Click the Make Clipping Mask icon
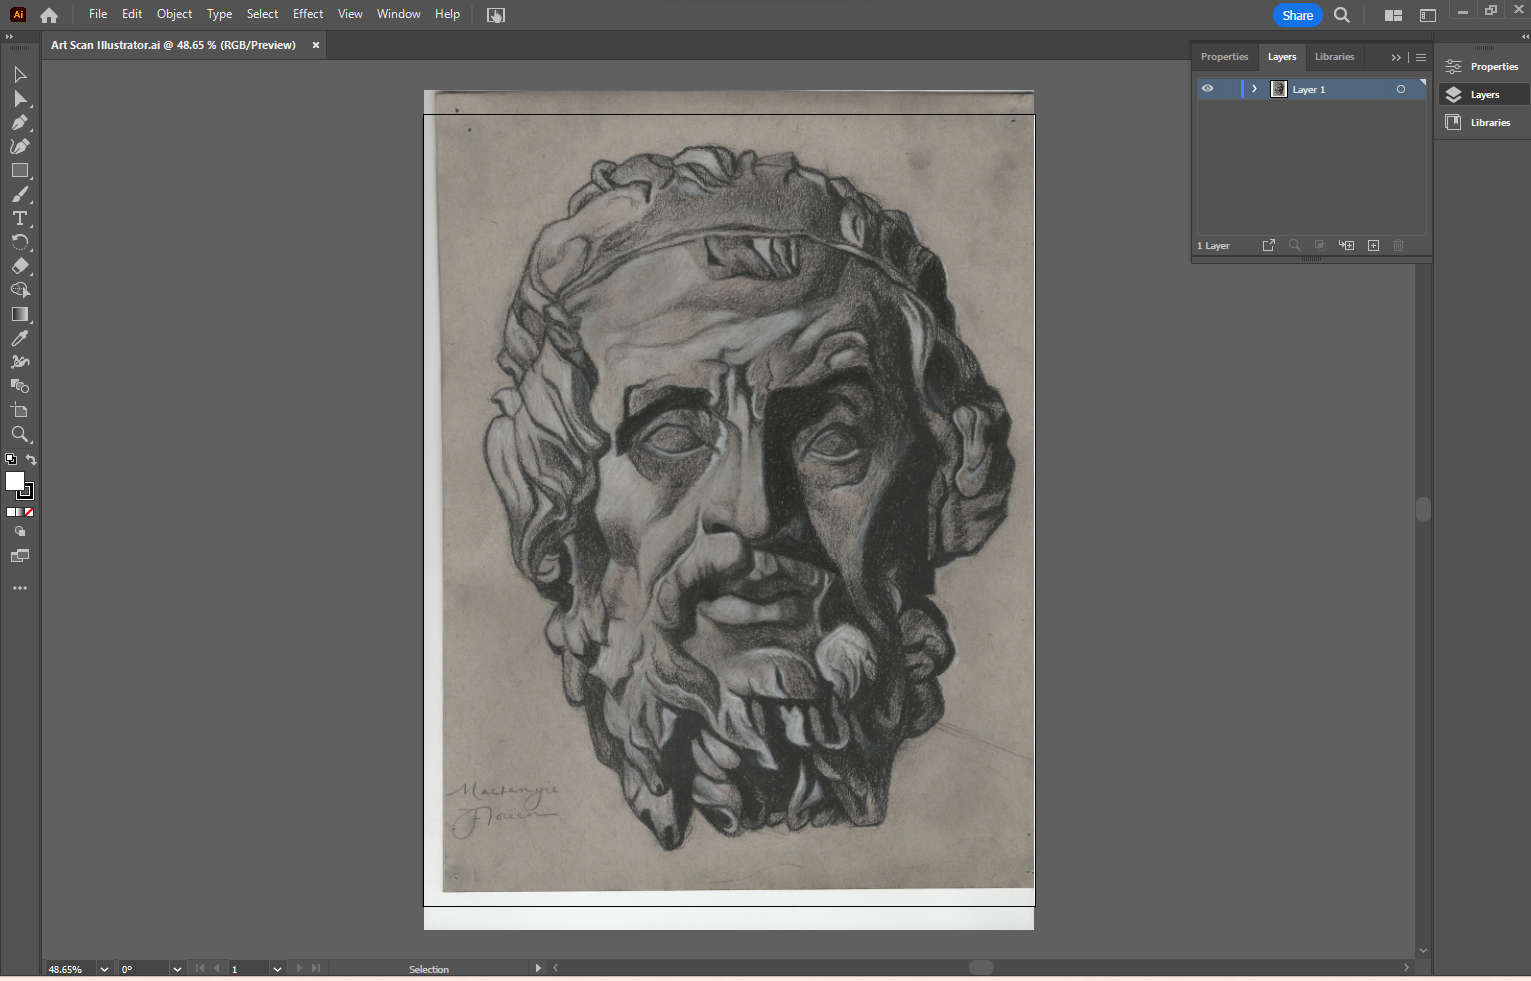 [x=1320, y=245]
